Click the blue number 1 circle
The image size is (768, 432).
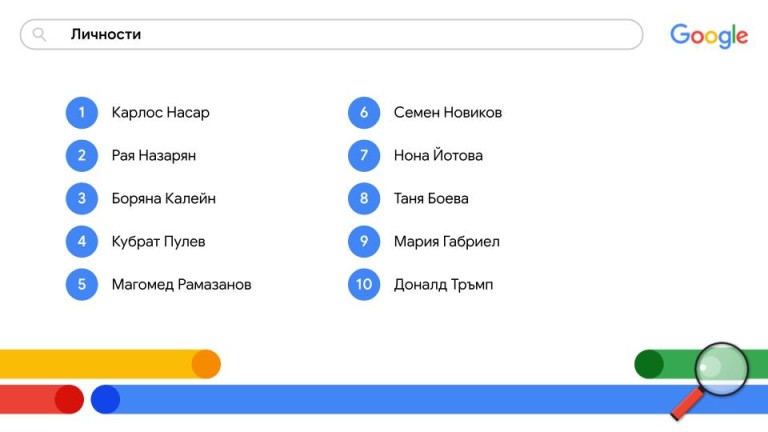click(82, 113)
